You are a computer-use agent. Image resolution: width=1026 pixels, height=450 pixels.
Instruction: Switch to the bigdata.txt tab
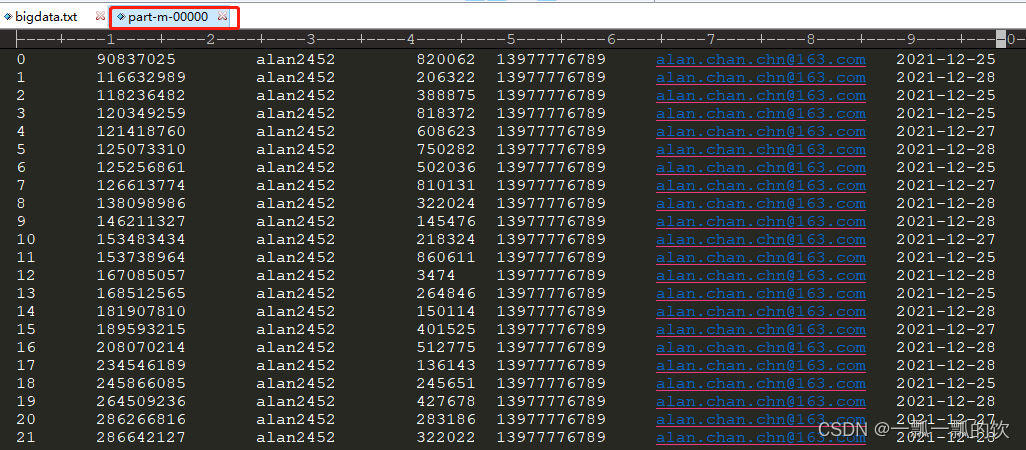click(46, 16)
